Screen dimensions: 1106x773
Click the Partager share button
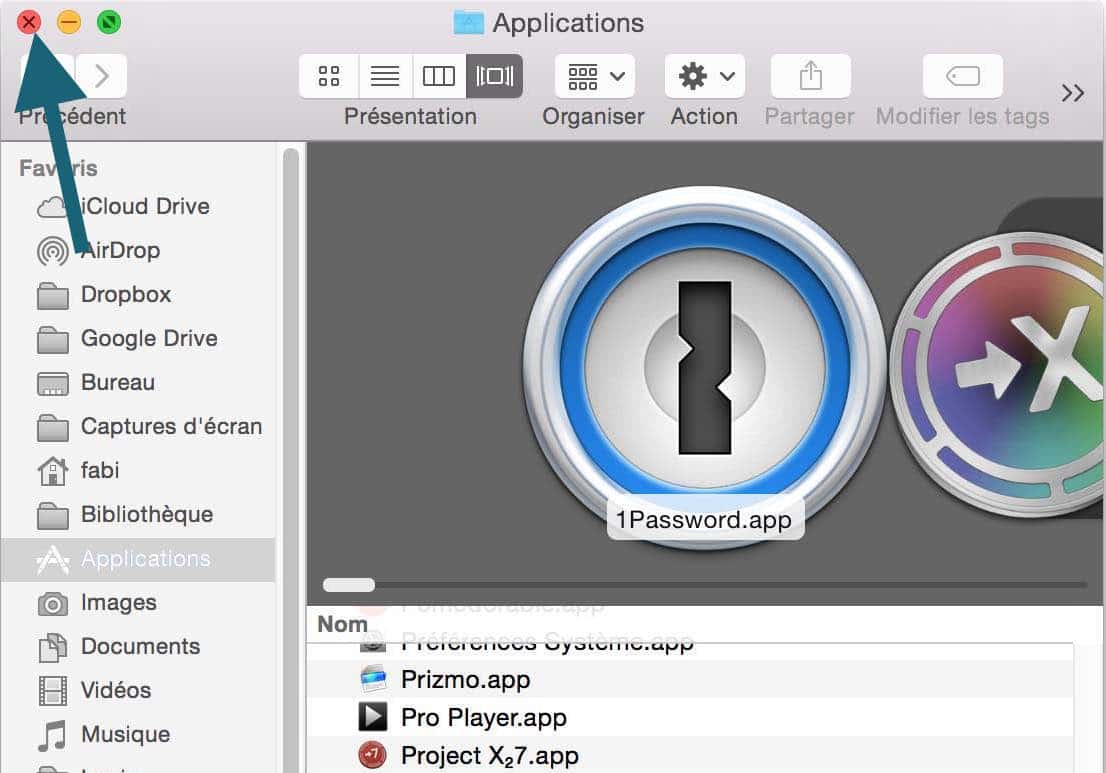point(810,75)
